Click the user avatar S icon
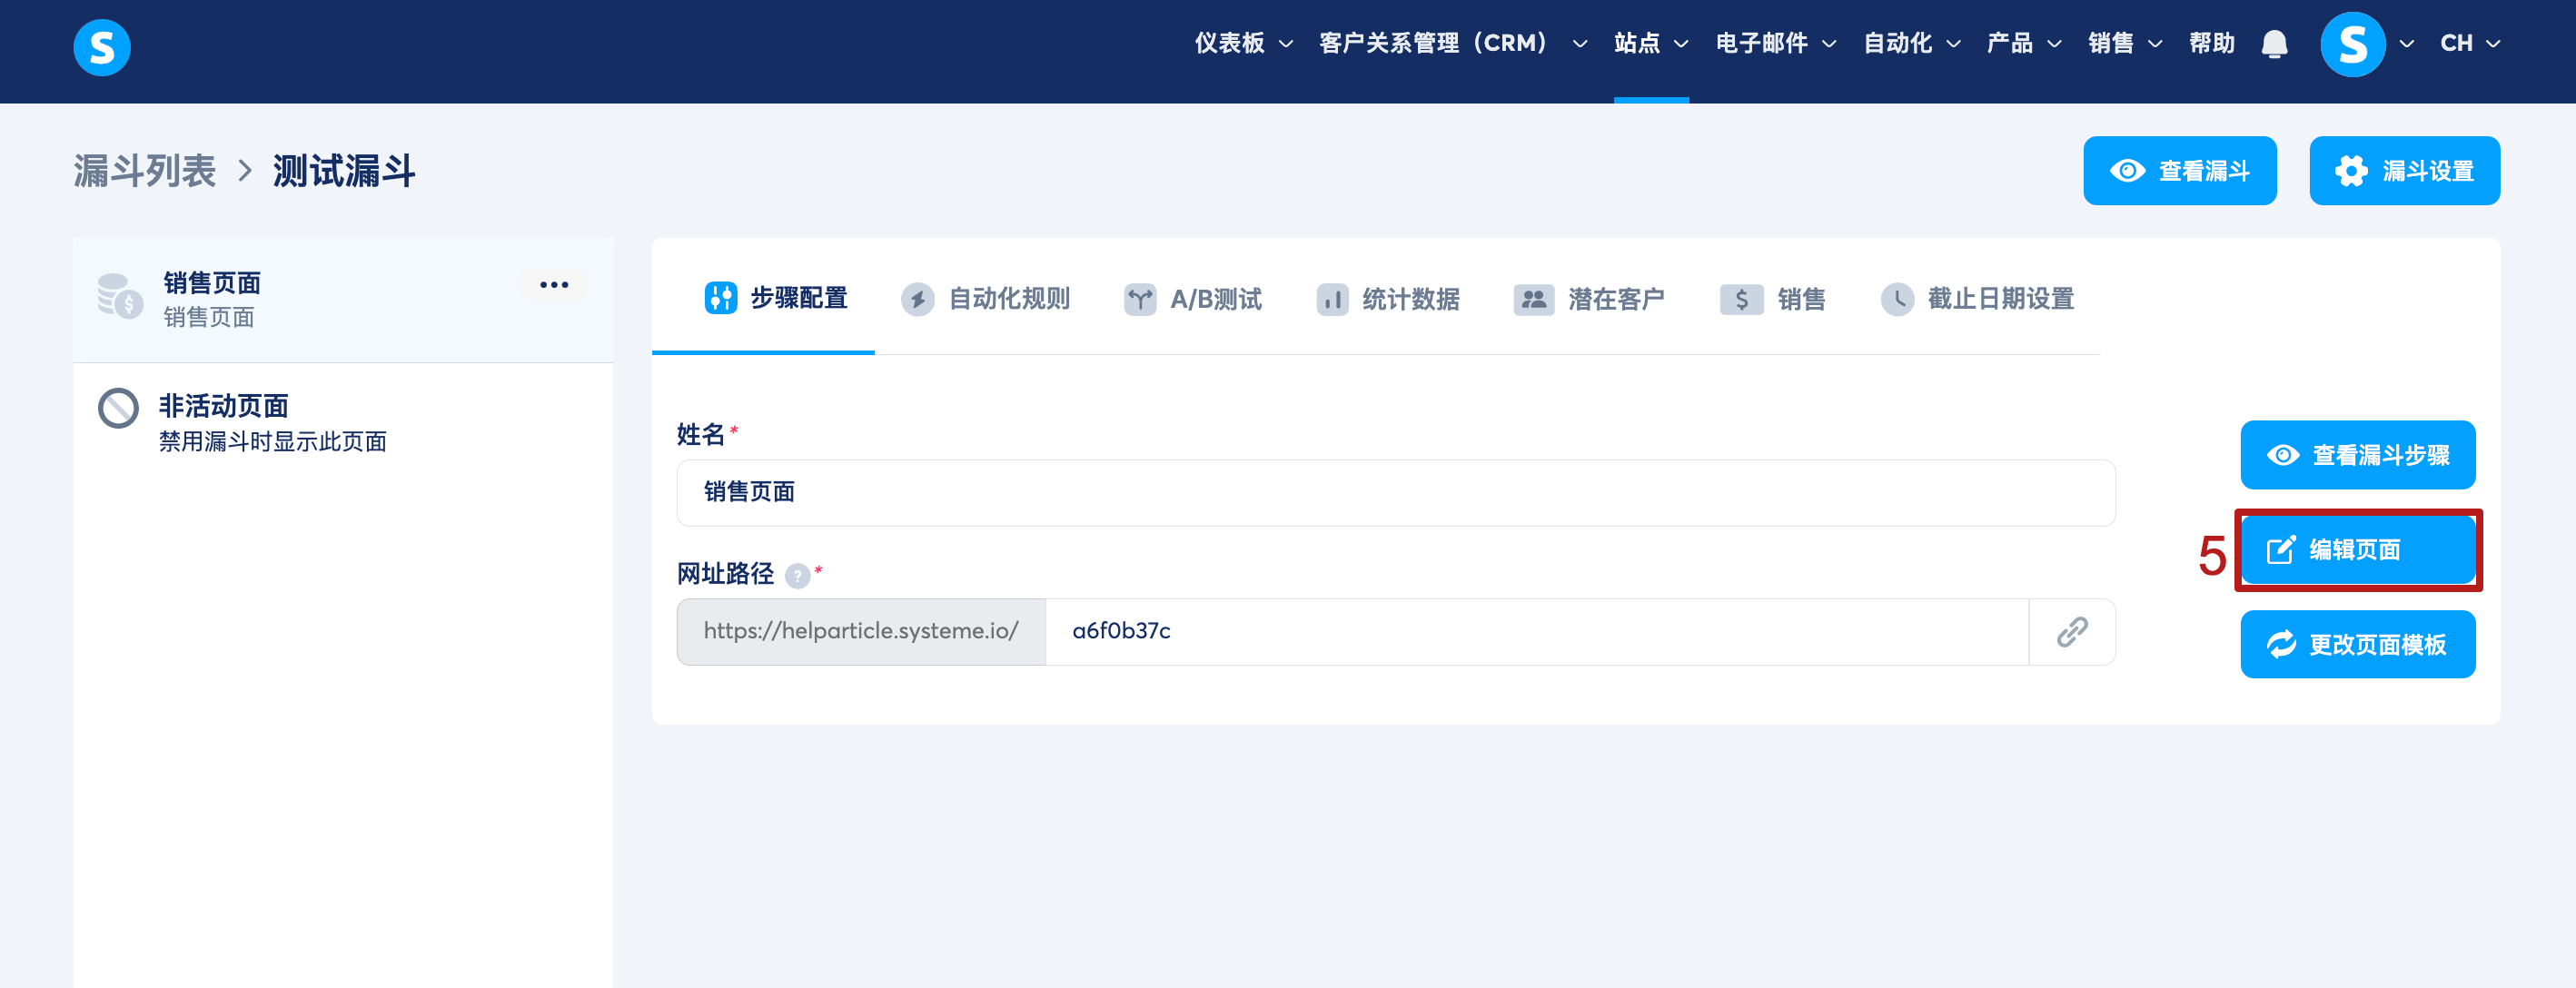This screenshot has height=988, width=2576. [2352, 45]
